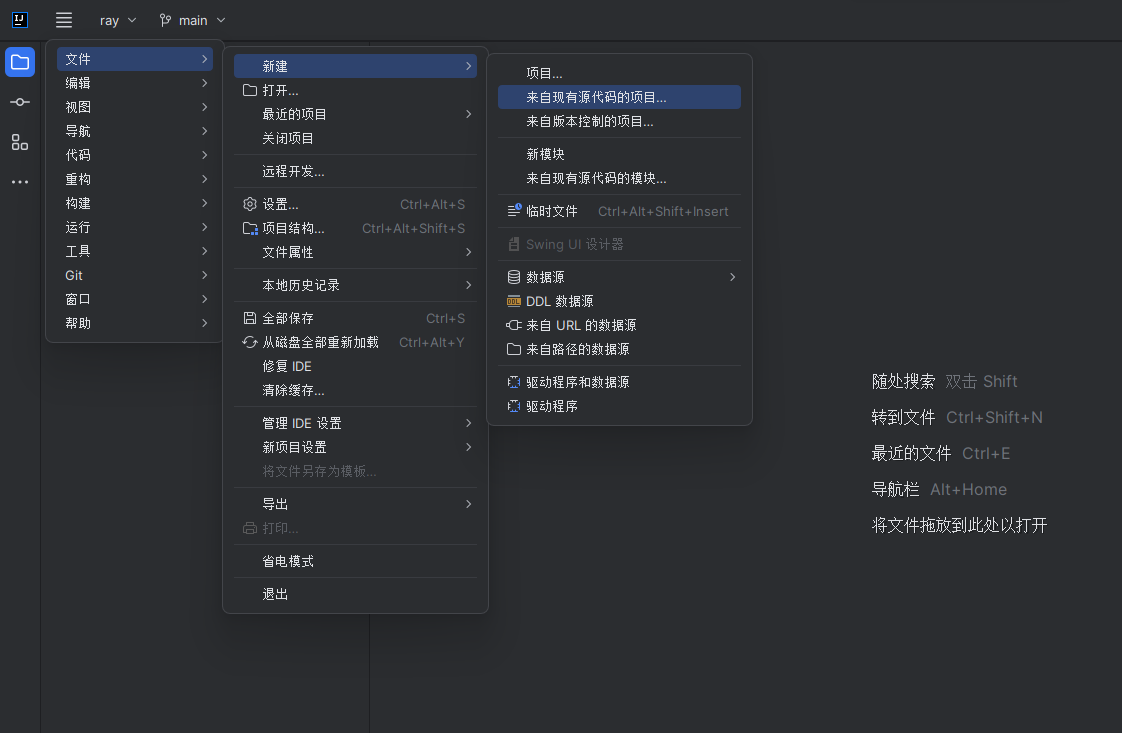This screenshot has height=733, width=1122.
Task: Click the scratch file icon by 临时文件
Action: (x=514, y=210)
